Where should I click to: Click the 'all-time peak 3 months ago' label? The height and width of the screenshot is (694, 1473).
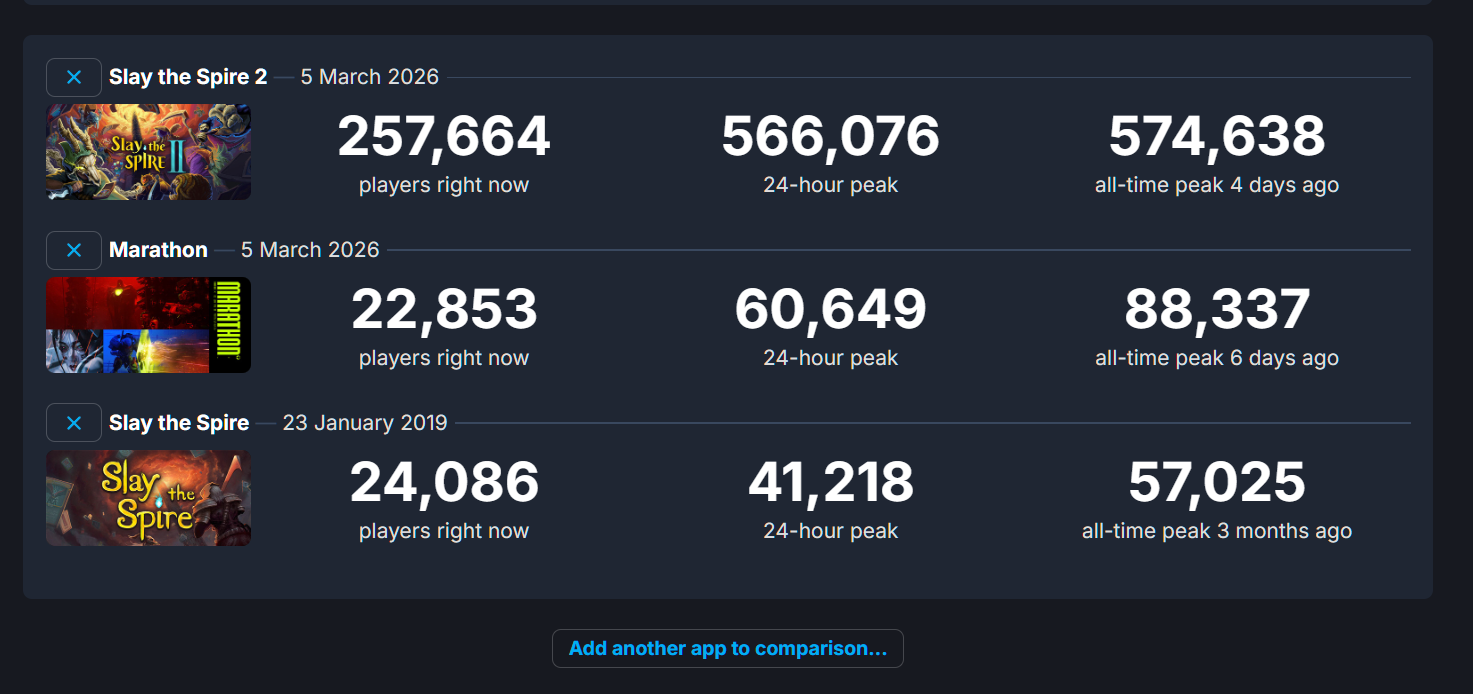(x=1217, y=531)
